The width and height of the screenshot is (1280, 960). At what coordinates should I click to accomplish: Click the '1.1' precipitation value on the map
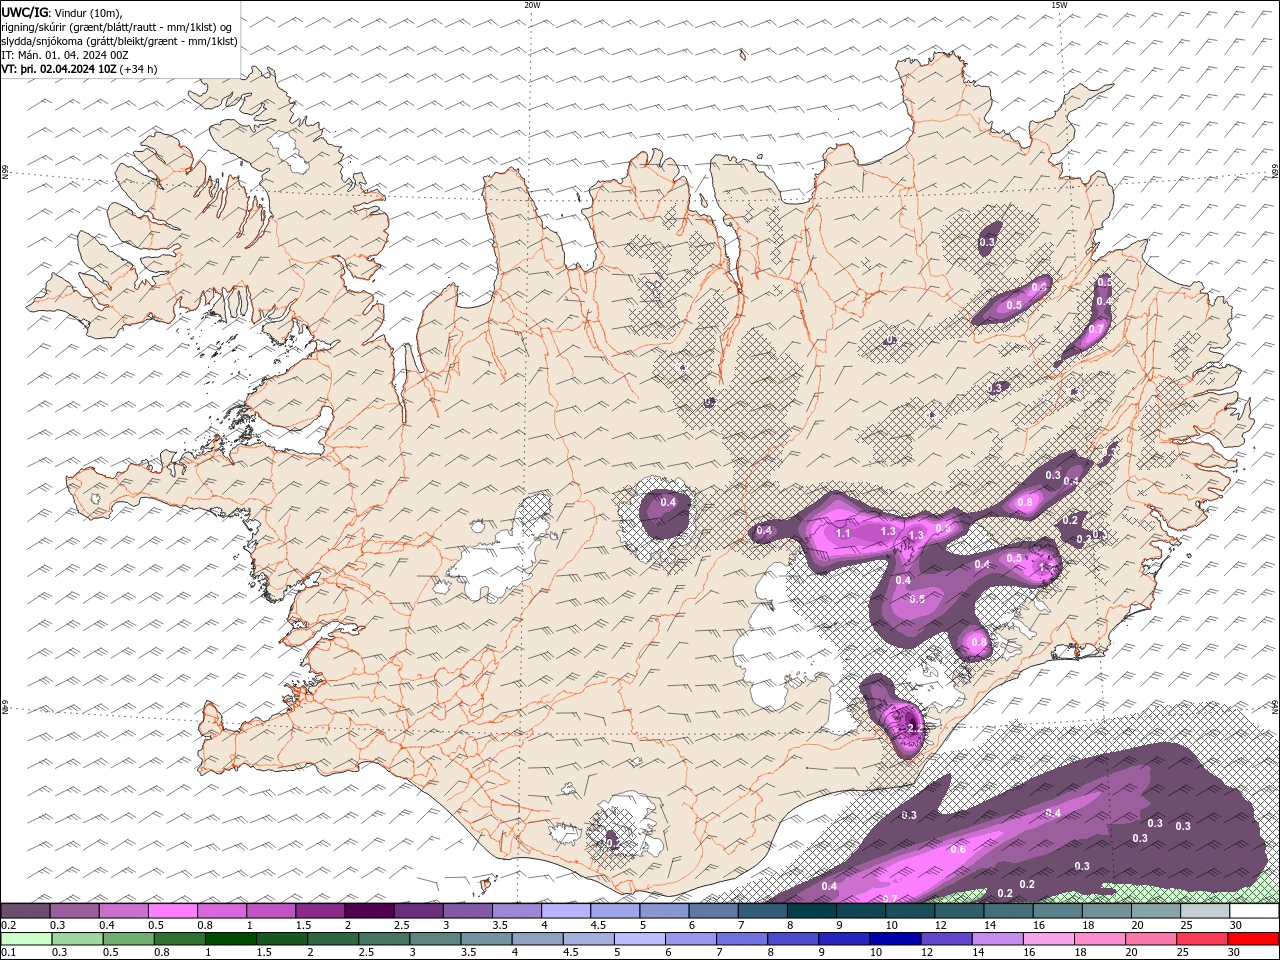[843, 534]
